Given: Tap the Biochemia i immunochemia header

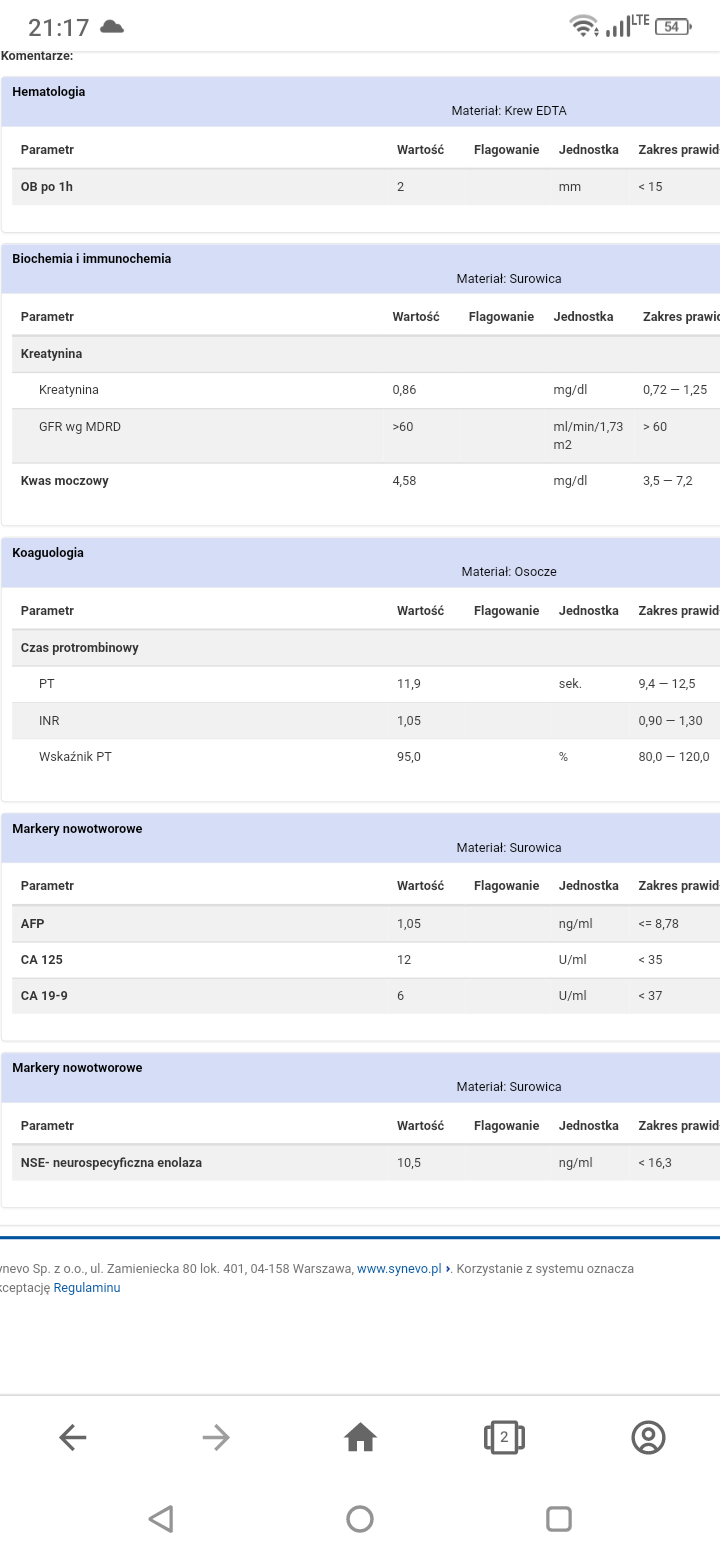Looking at the screenshot, I should (92, 259).
